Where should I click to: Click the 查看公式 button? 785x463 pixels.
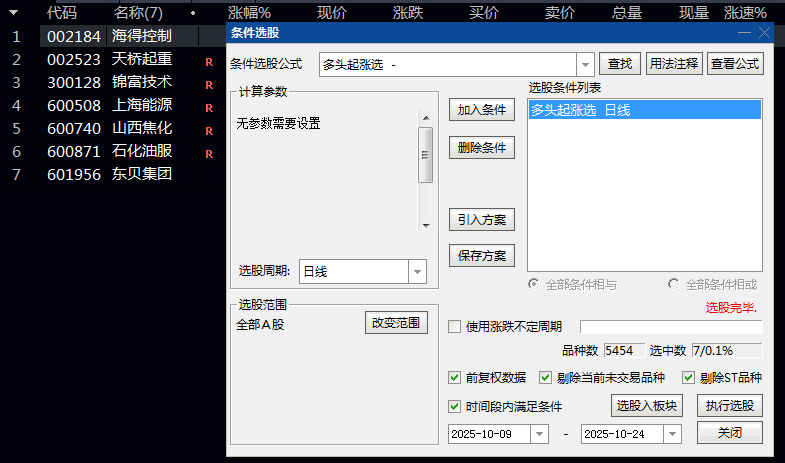tap(735, 64)
